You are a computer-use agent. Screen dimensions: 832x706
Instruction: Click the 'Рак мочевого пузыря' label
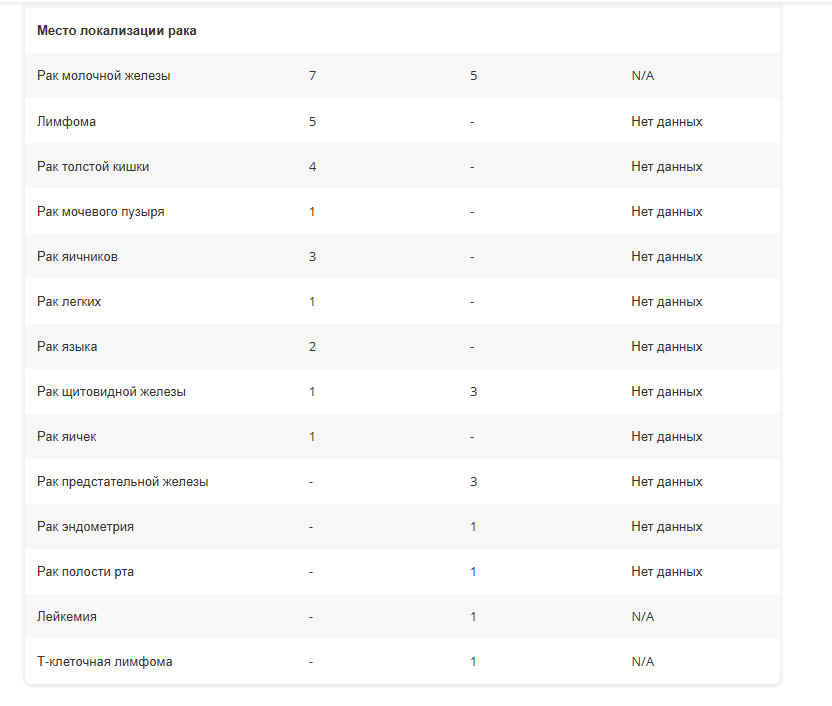click(101, 212)
